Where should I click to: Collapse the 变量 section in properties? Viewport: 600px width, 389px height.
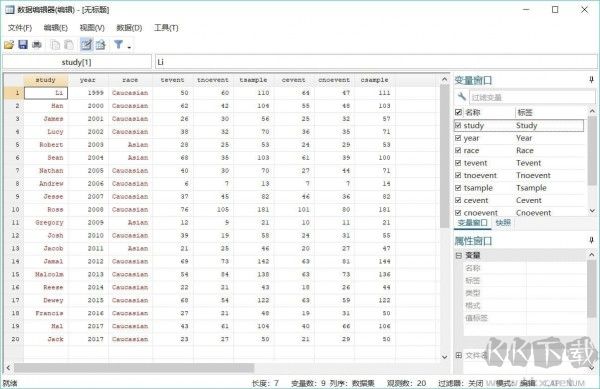(459, 255)
